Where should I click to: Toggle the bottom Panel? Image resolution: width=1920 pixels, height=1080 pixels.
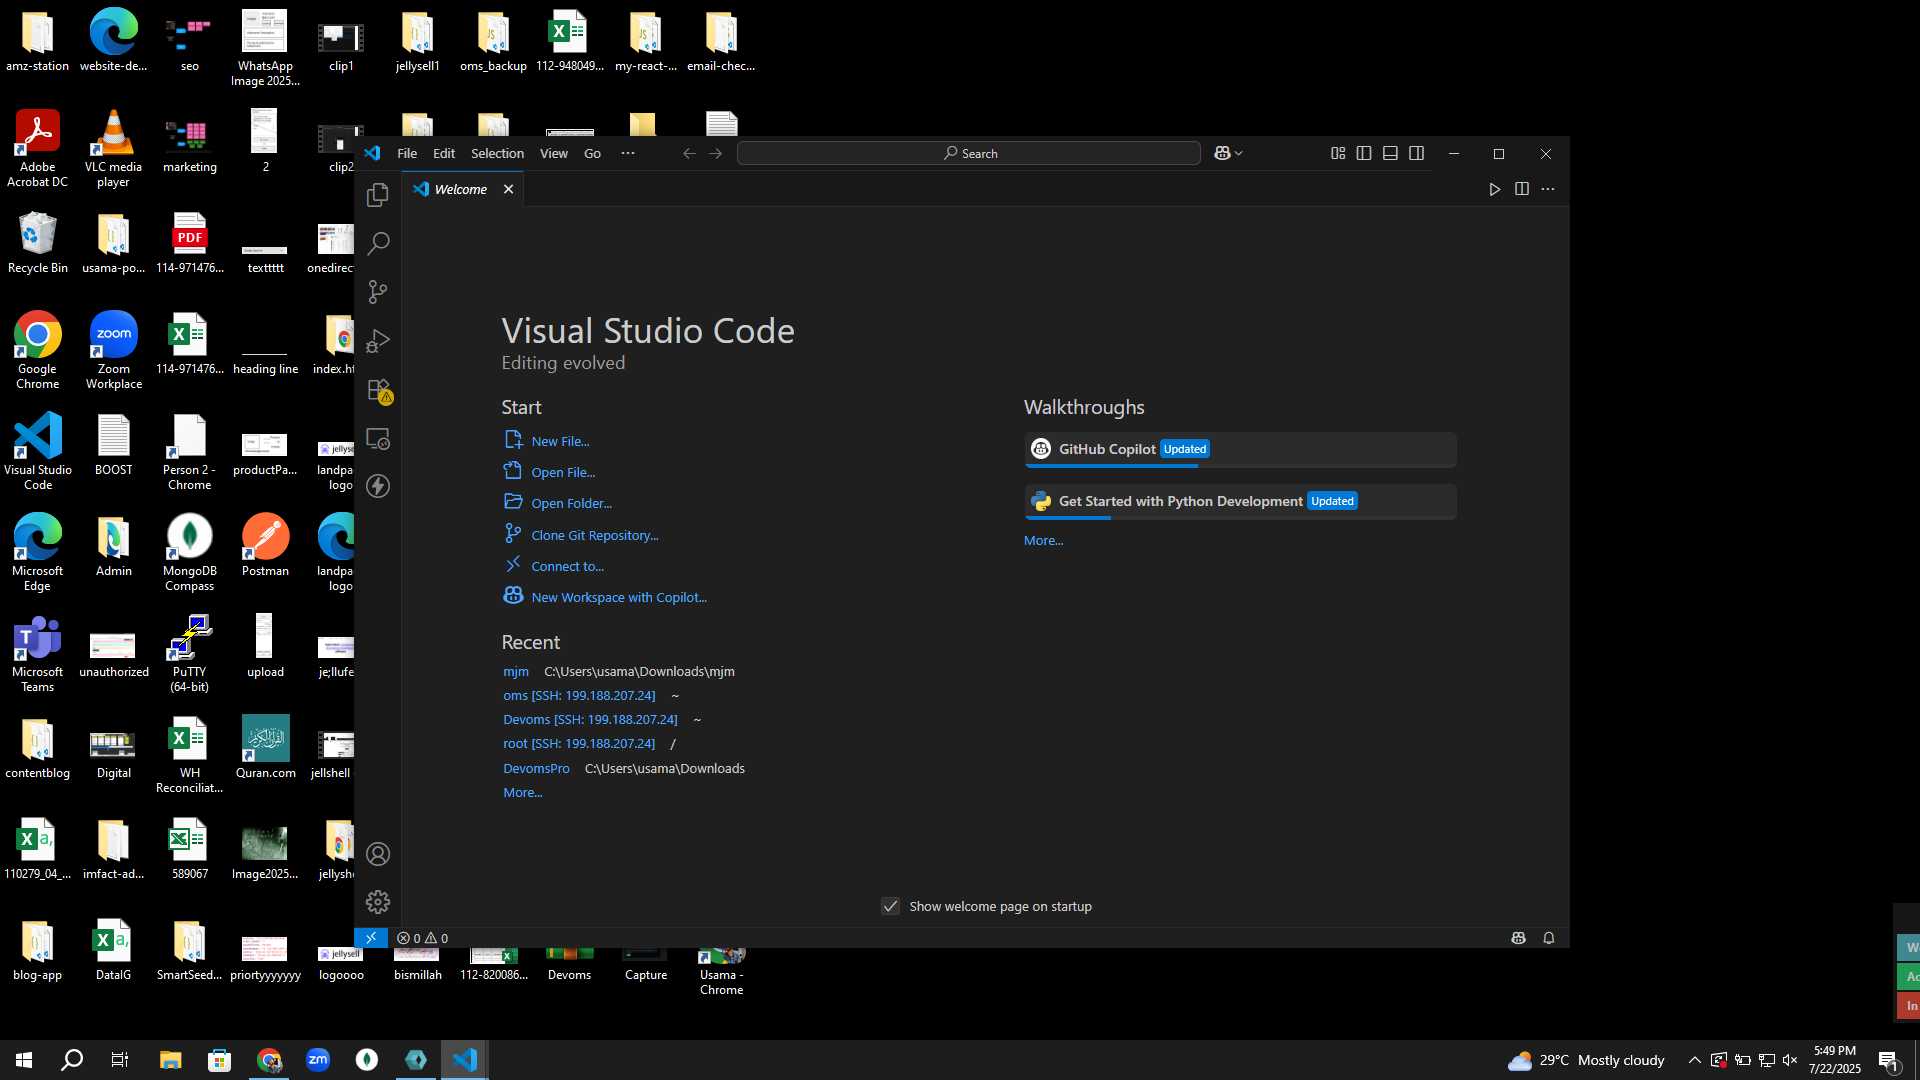1390,153
